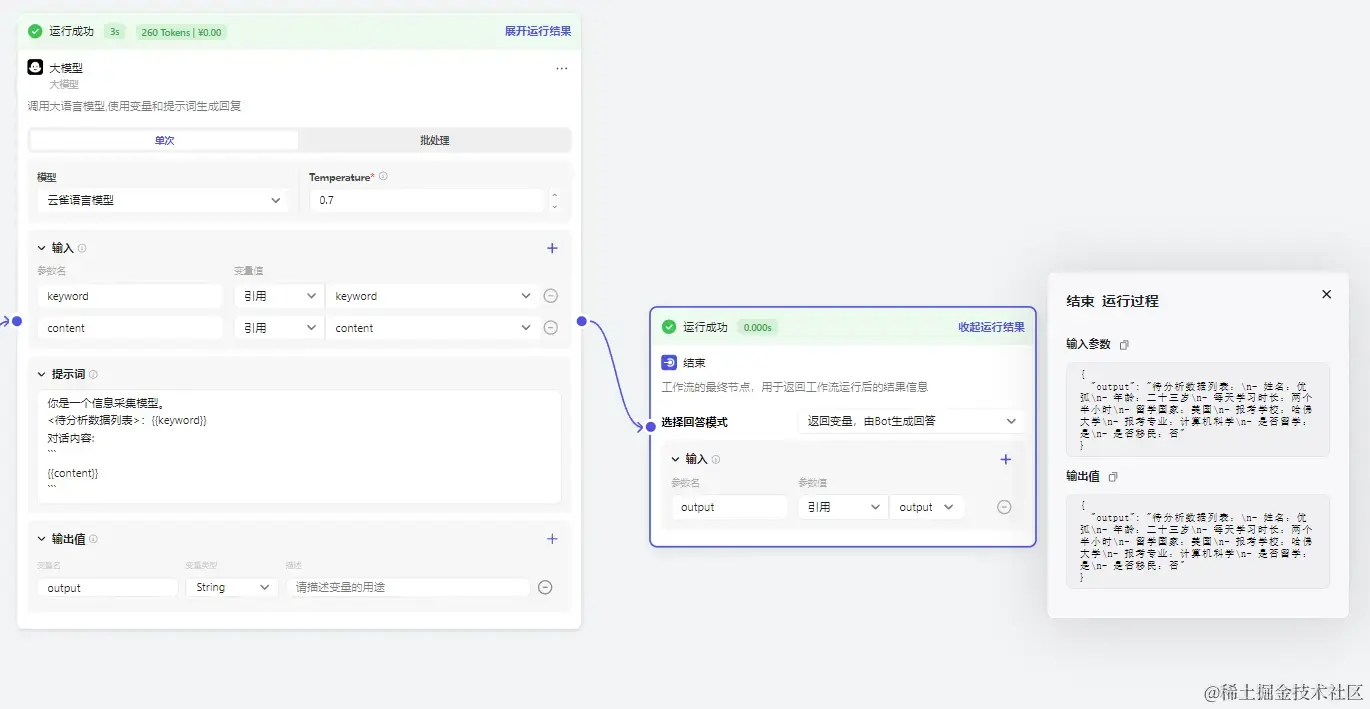
Task: Add a new output variable in 大模型 node
Action: pos(552,539)
